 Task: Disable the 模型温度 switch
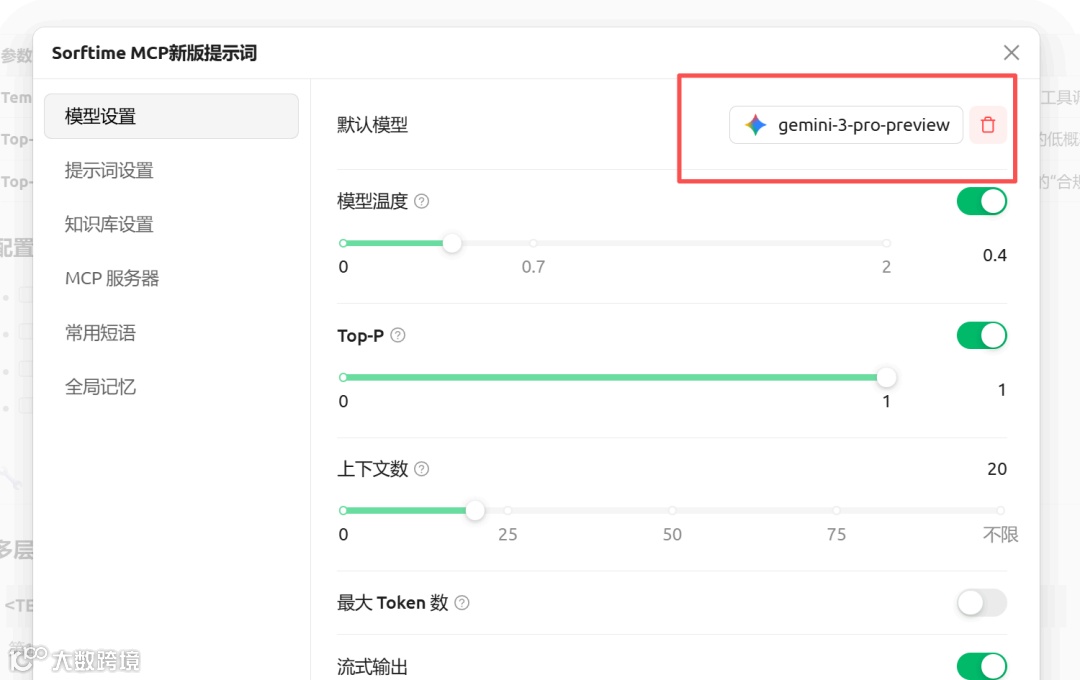pyautogui.click(x=982, y=201)
